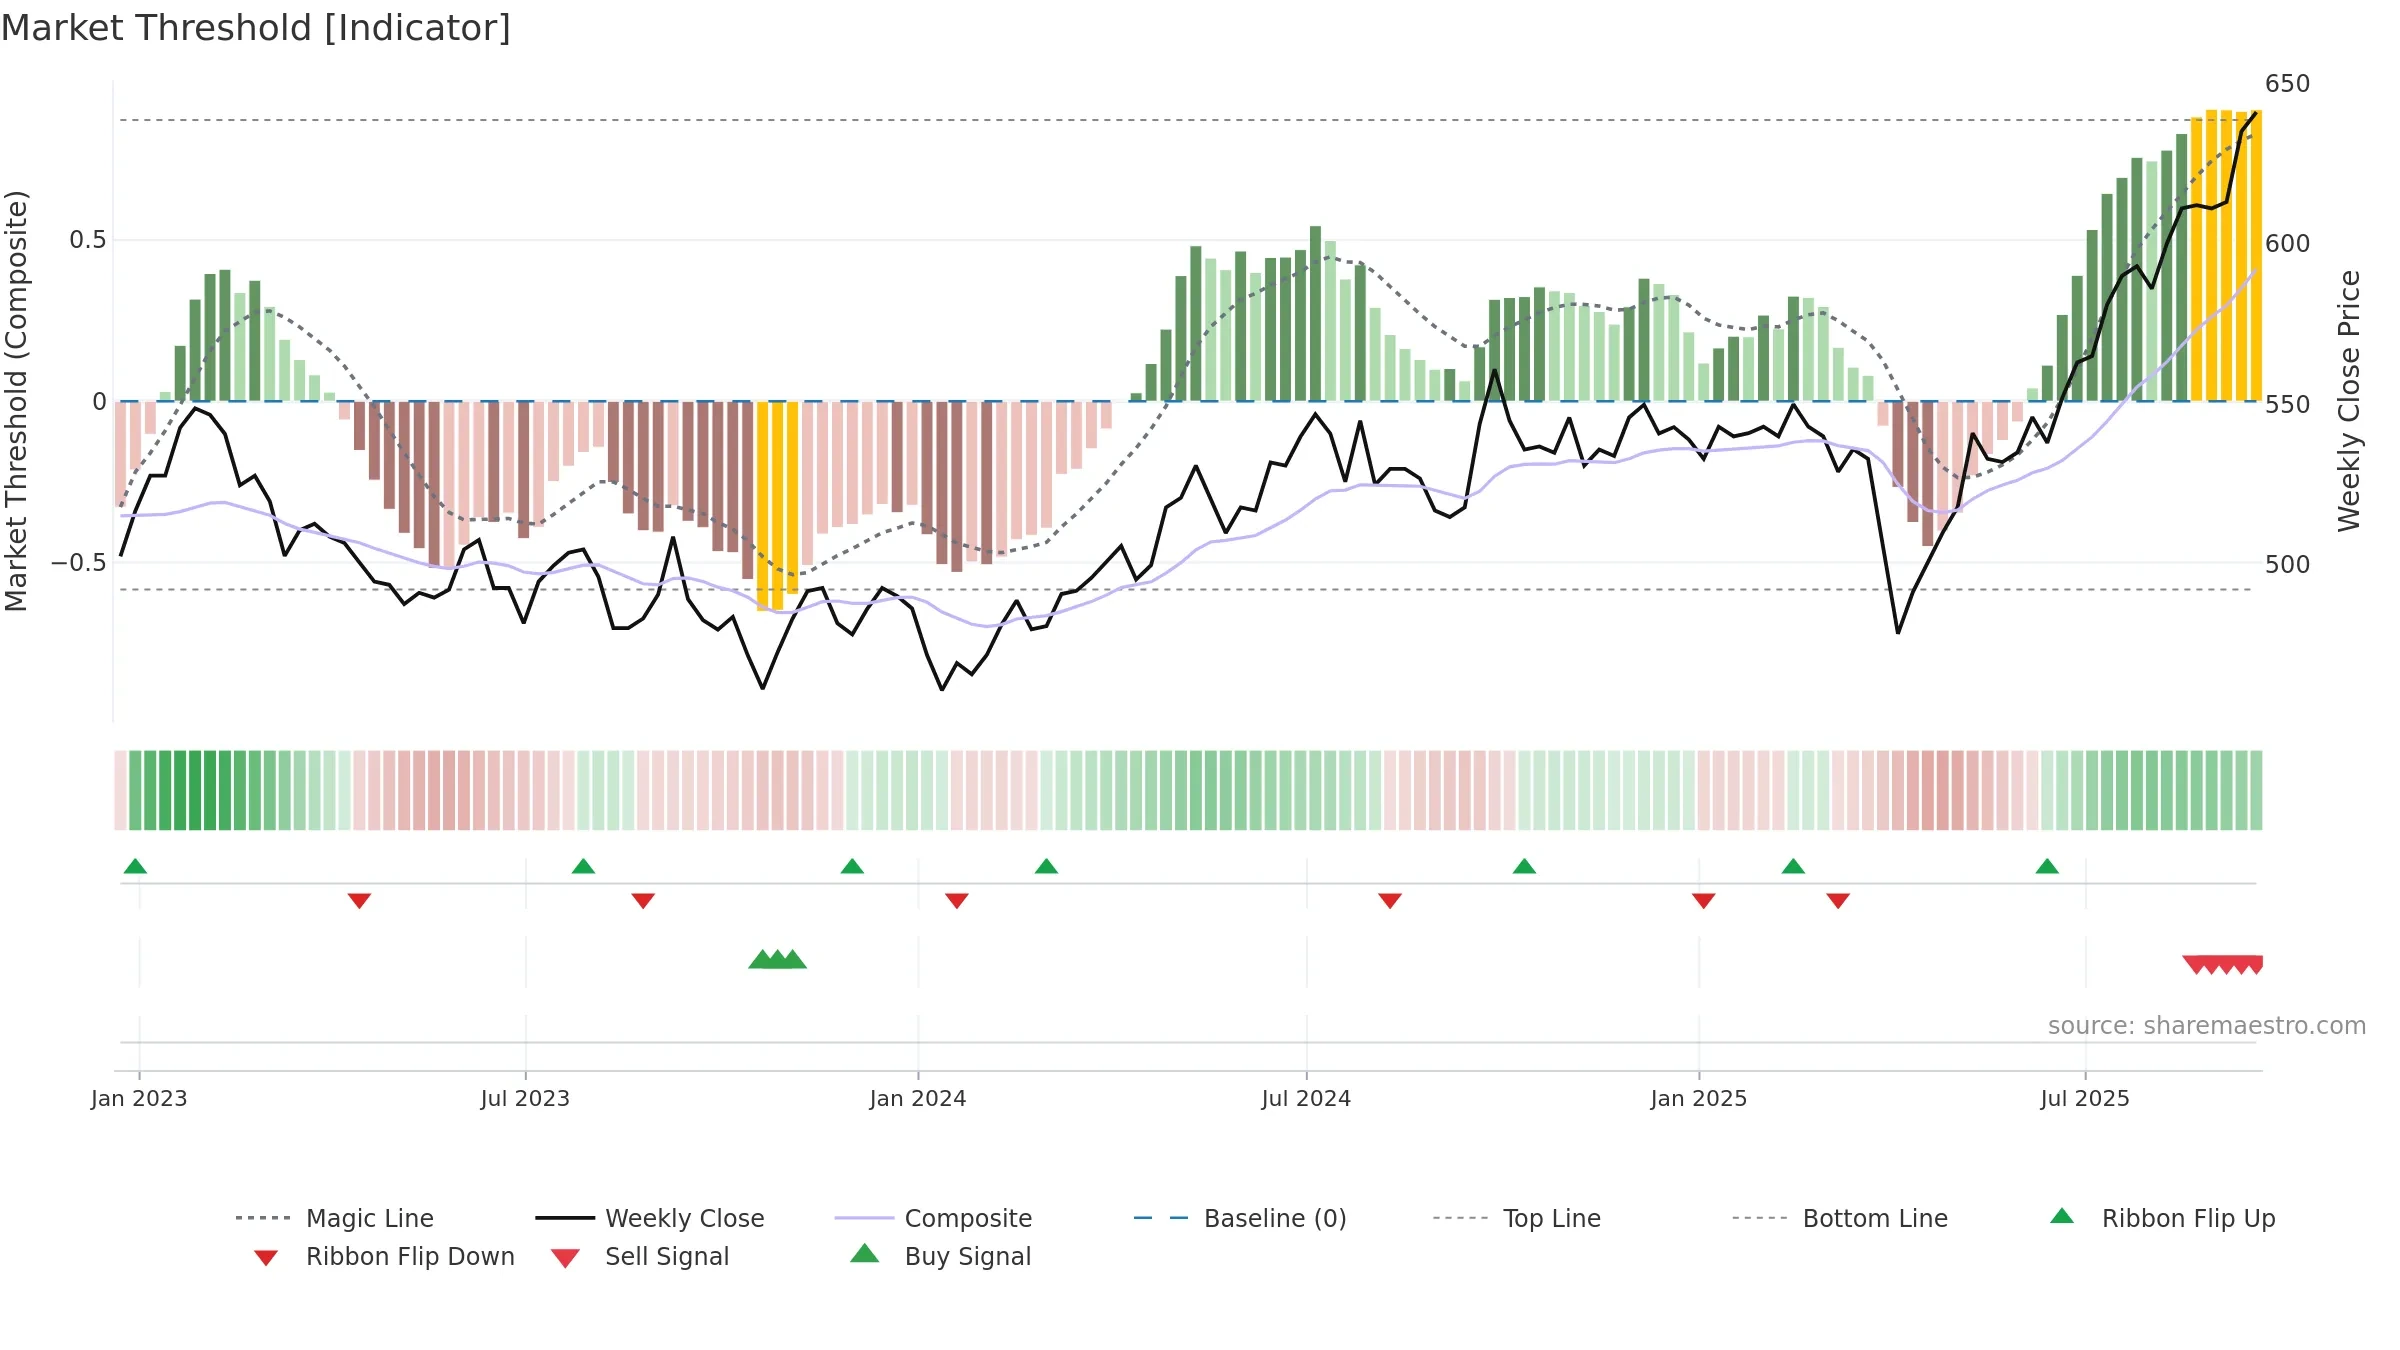Toggle the Buy Signal legend entry
The image size is (2400, 1350).
(x=940, y=1256)
